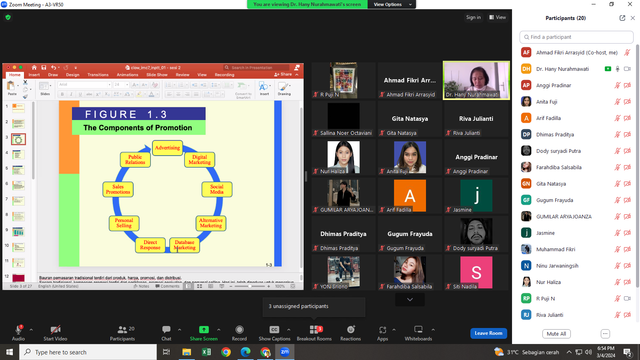Screen dimensions: 640x360
Task: Expand share options arrow next to Share Screen
Action: 219,330
